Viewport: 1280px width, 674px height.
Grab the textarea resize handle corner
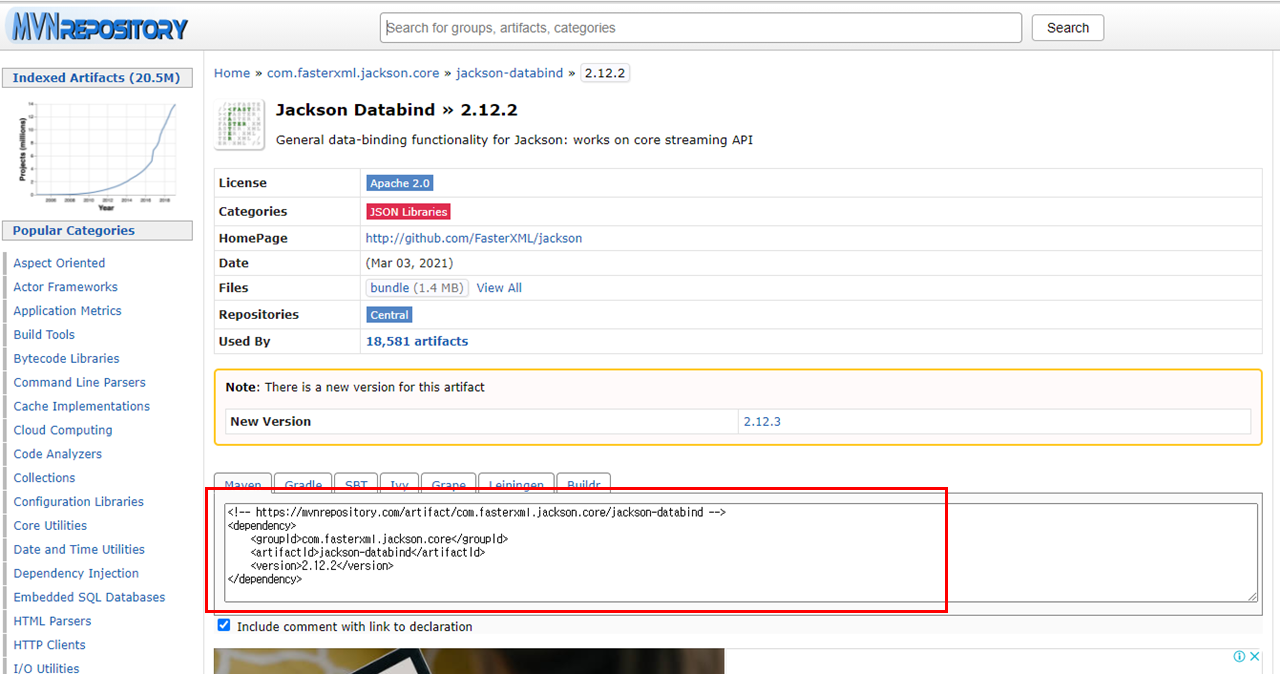point(1251,596)
